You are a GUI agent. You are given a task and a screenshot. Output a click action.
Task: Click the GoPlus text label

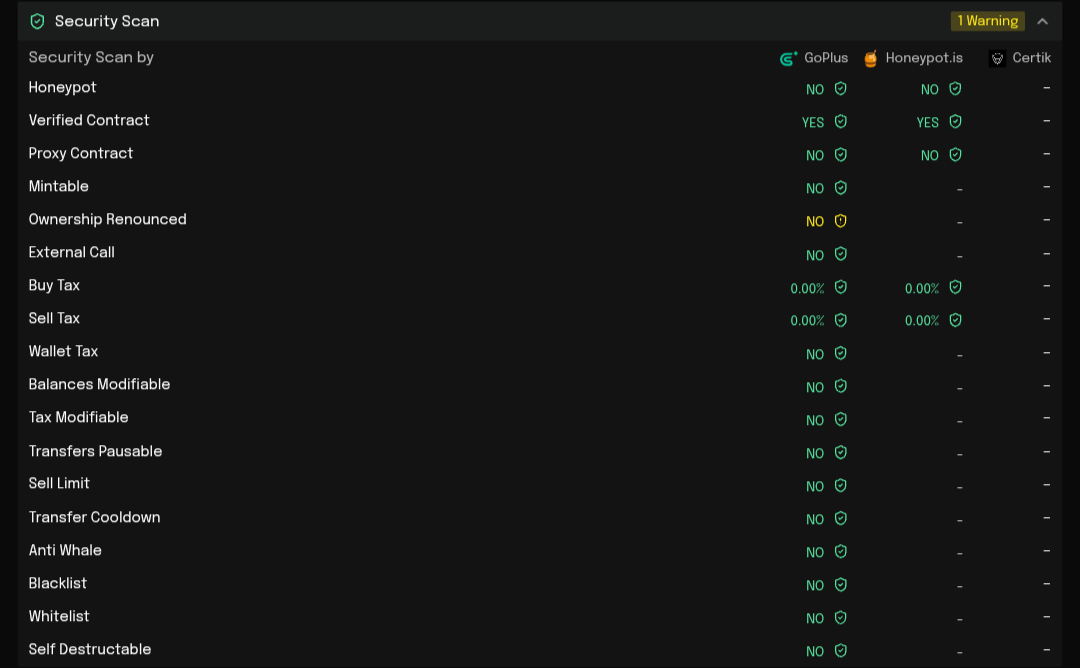[x=826, y=58]
